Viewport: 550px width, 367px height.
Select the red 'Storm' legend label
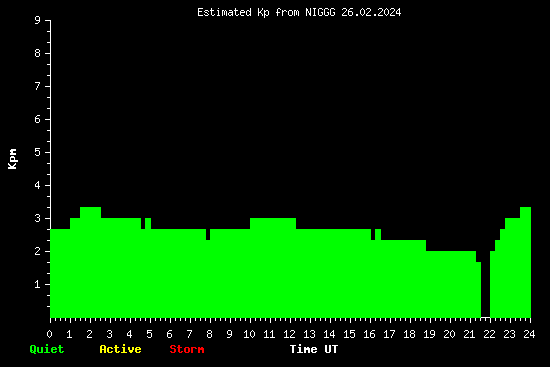pos(187,349)
